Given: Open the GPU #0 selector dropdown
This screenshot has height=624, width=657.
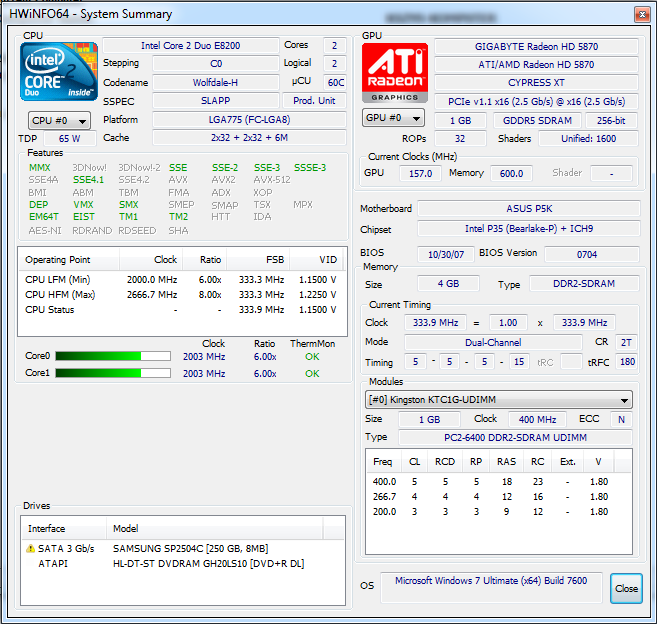Looking at the screenshot, I should [x=393, y=118].
